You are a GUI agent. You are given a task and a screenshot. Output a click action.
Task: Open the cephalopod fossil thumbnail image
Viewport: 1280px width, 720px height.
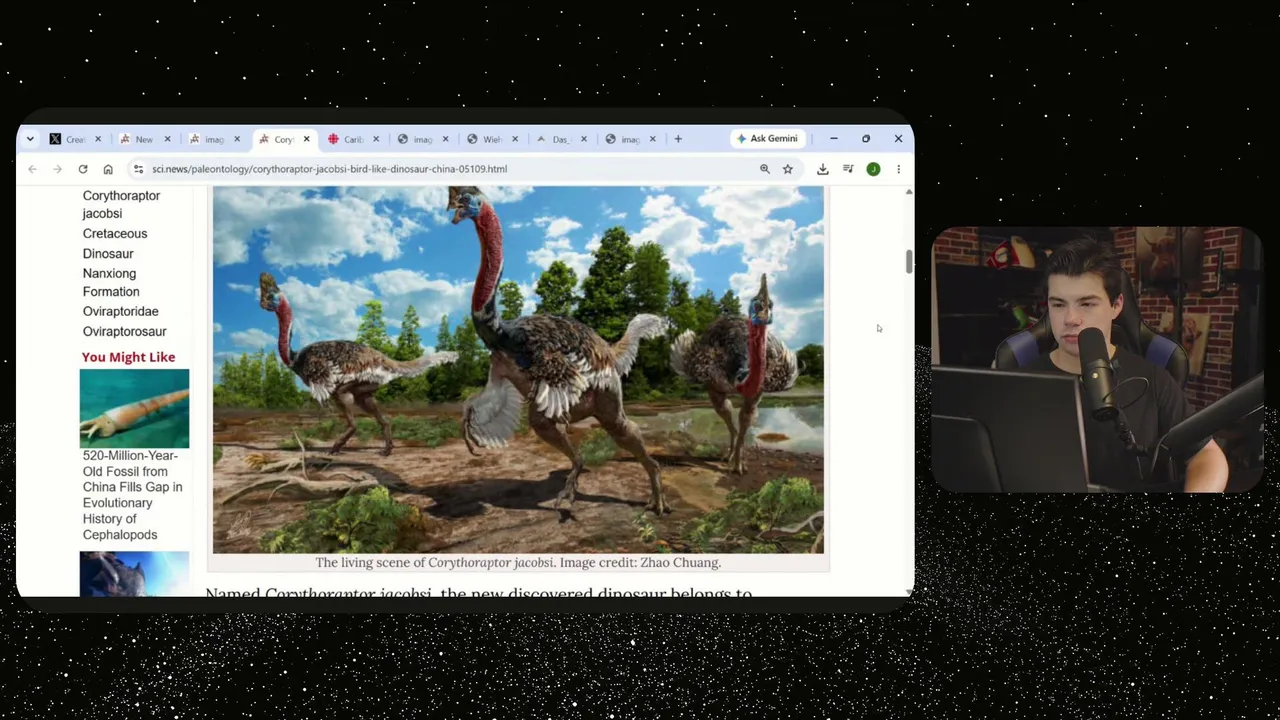(x=134, y=408)
